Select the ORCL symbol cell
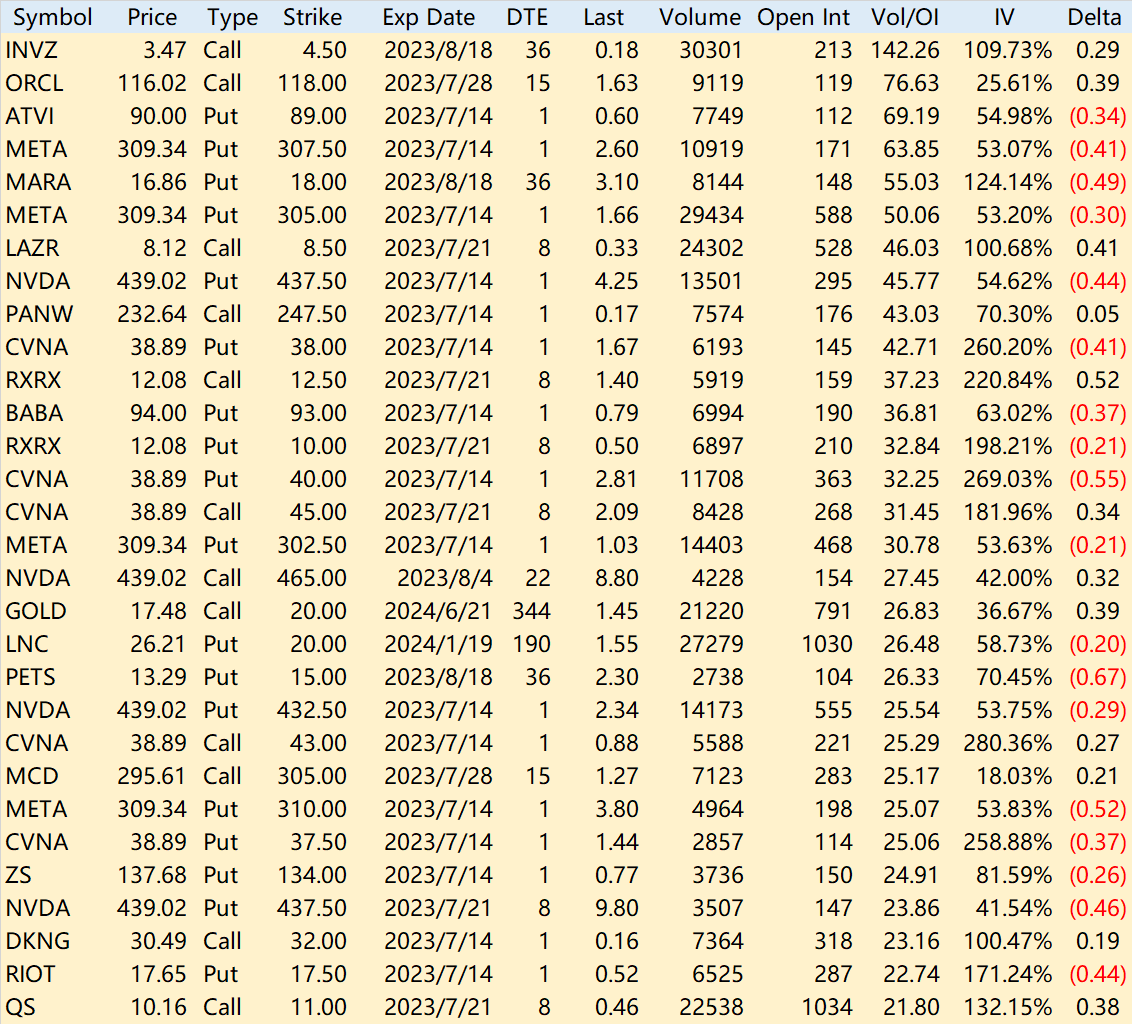 point(35,83)
